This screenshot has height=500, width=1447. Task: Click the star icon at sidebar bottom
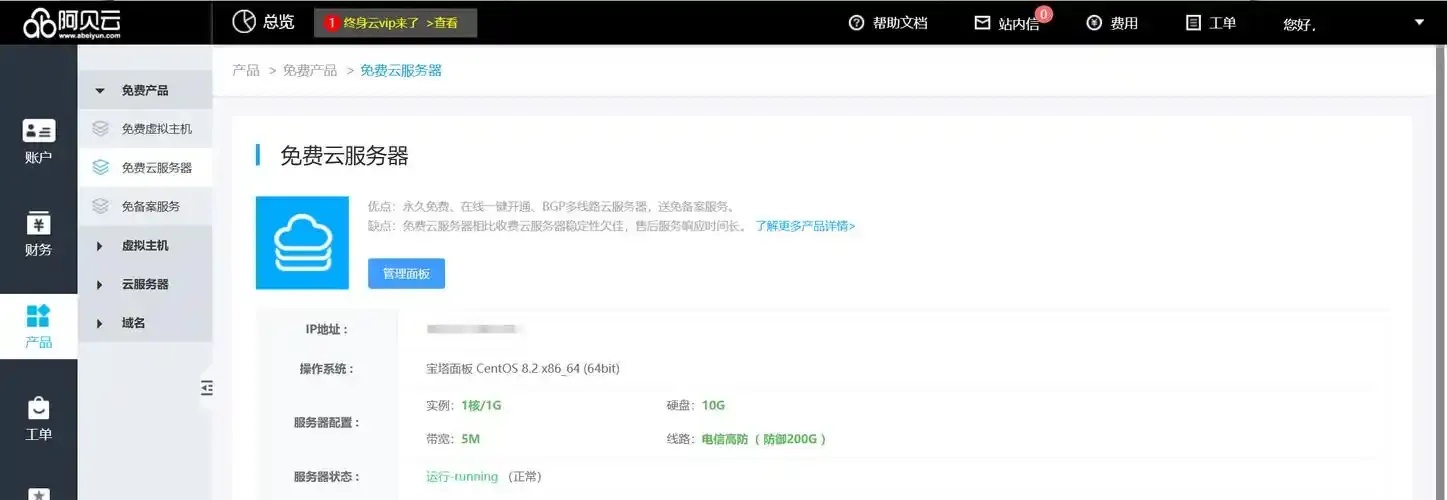pyautogui.click(x=38, y=494)
